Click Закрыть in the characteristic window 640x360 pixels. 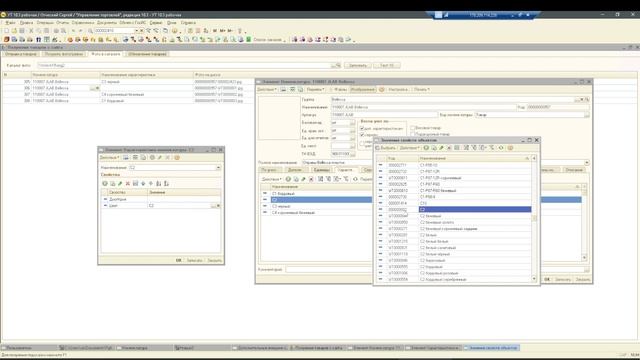[214, 260]
